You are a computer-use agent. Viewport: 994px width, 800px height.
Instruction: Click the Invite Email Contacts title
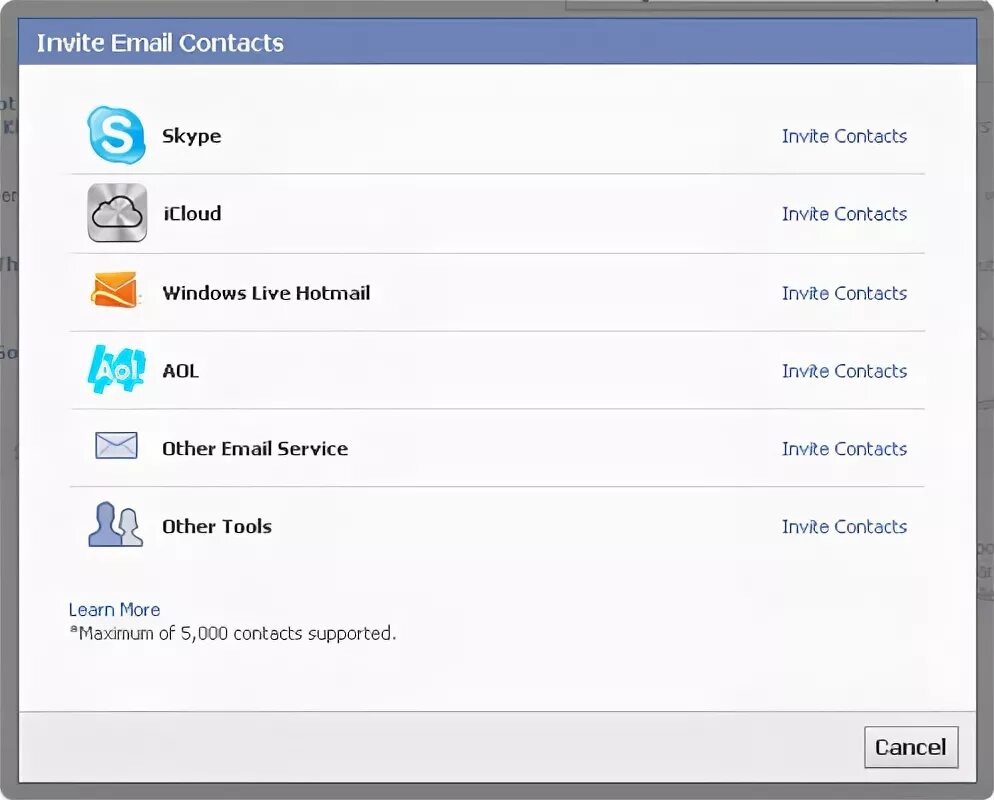click(x=160, y=42)
